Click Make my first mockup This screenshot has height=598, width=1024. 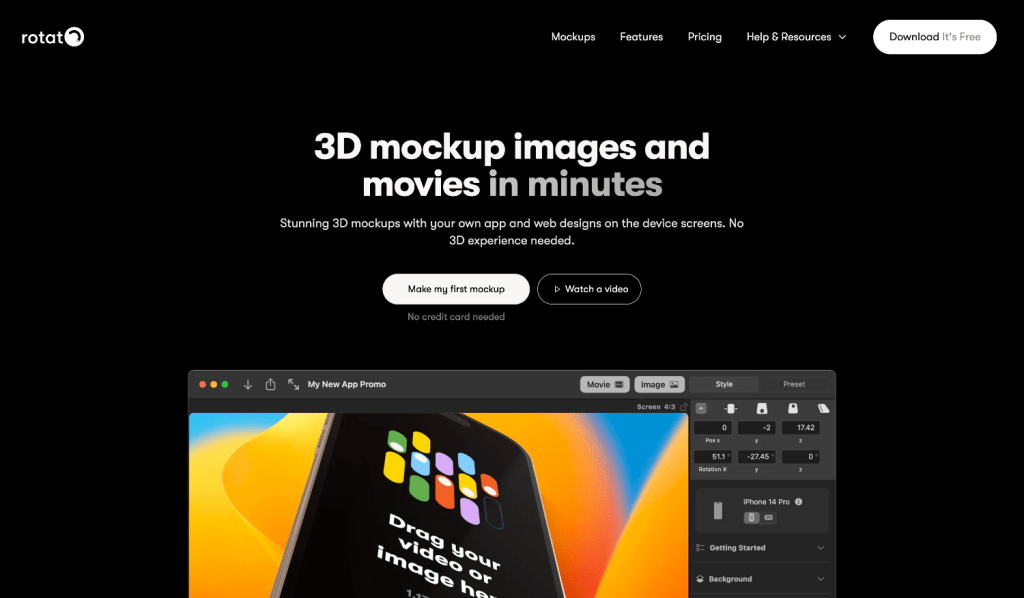tap(456, 289)
